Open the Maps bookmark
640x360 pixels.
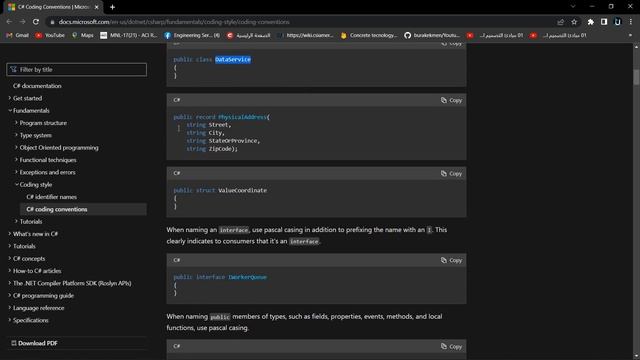(x=82, y=36)
